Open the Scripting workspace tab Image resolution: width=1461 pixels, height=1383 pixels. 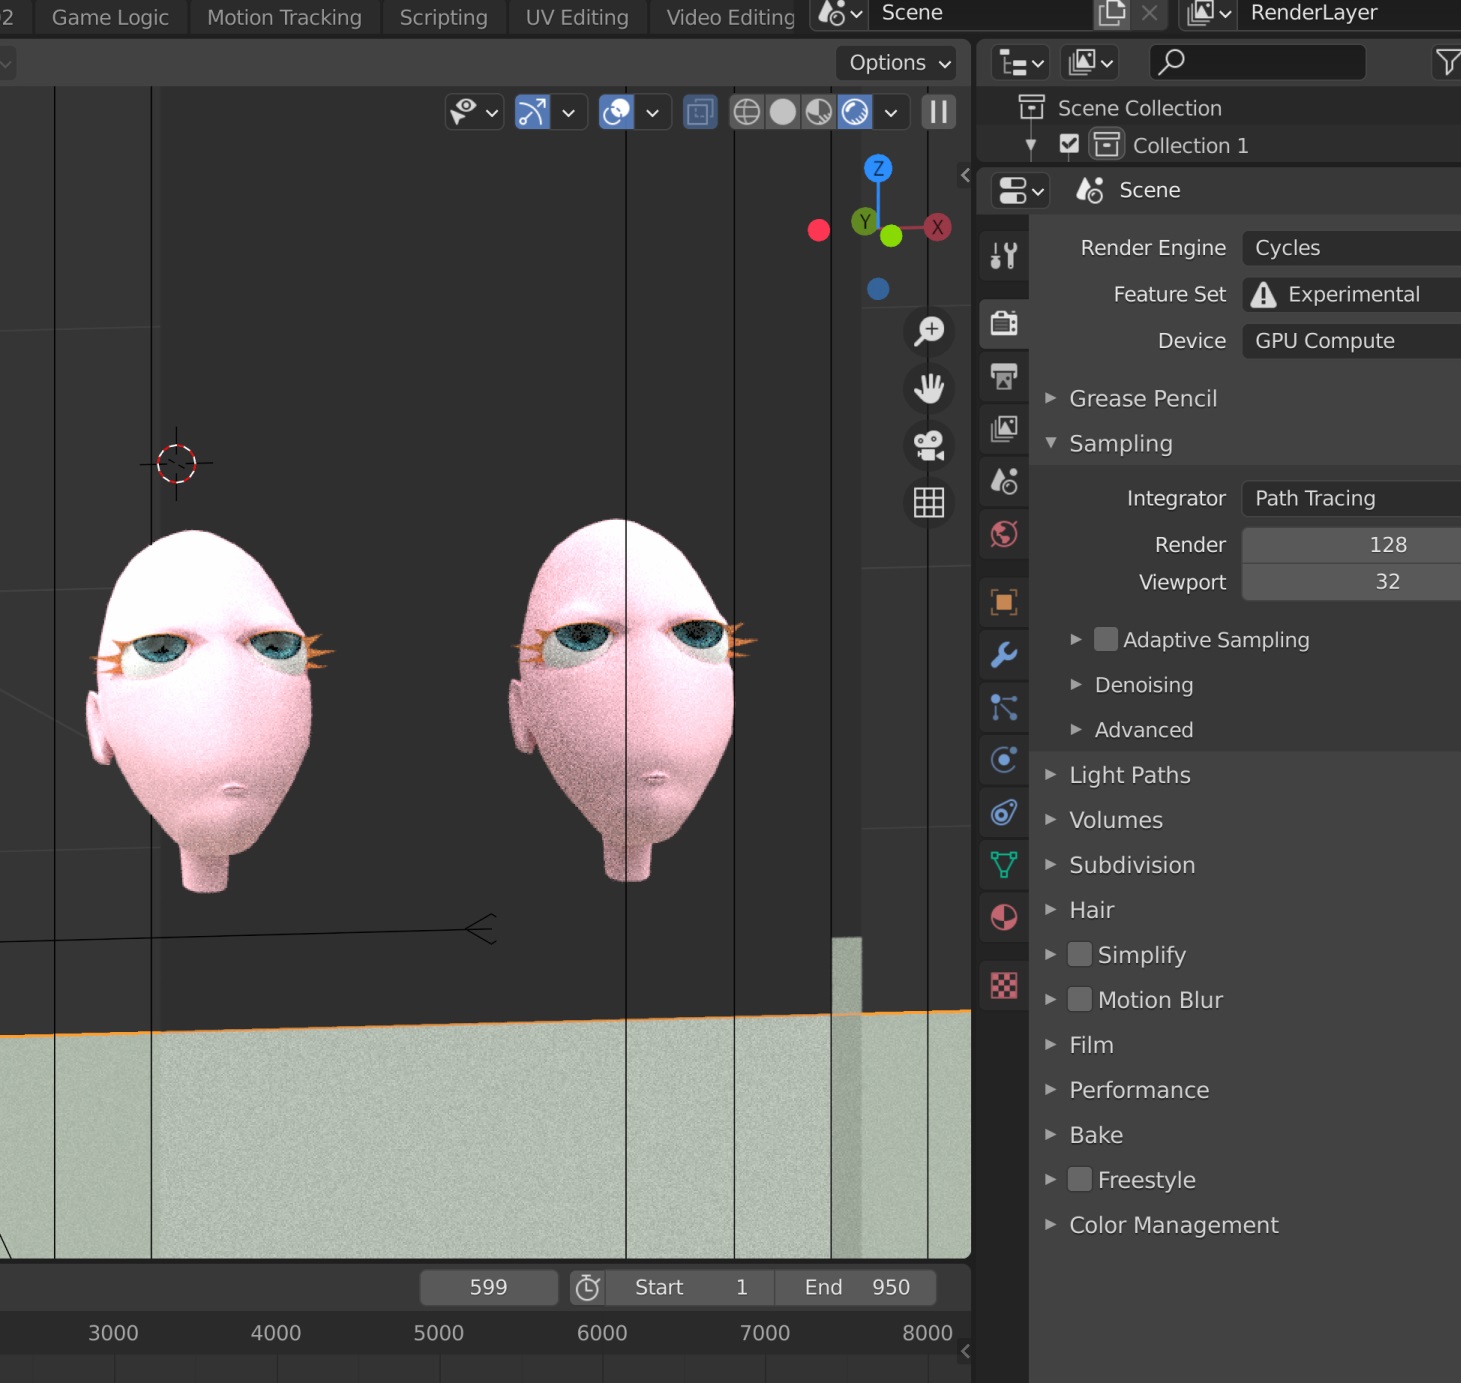coord(443,17)
